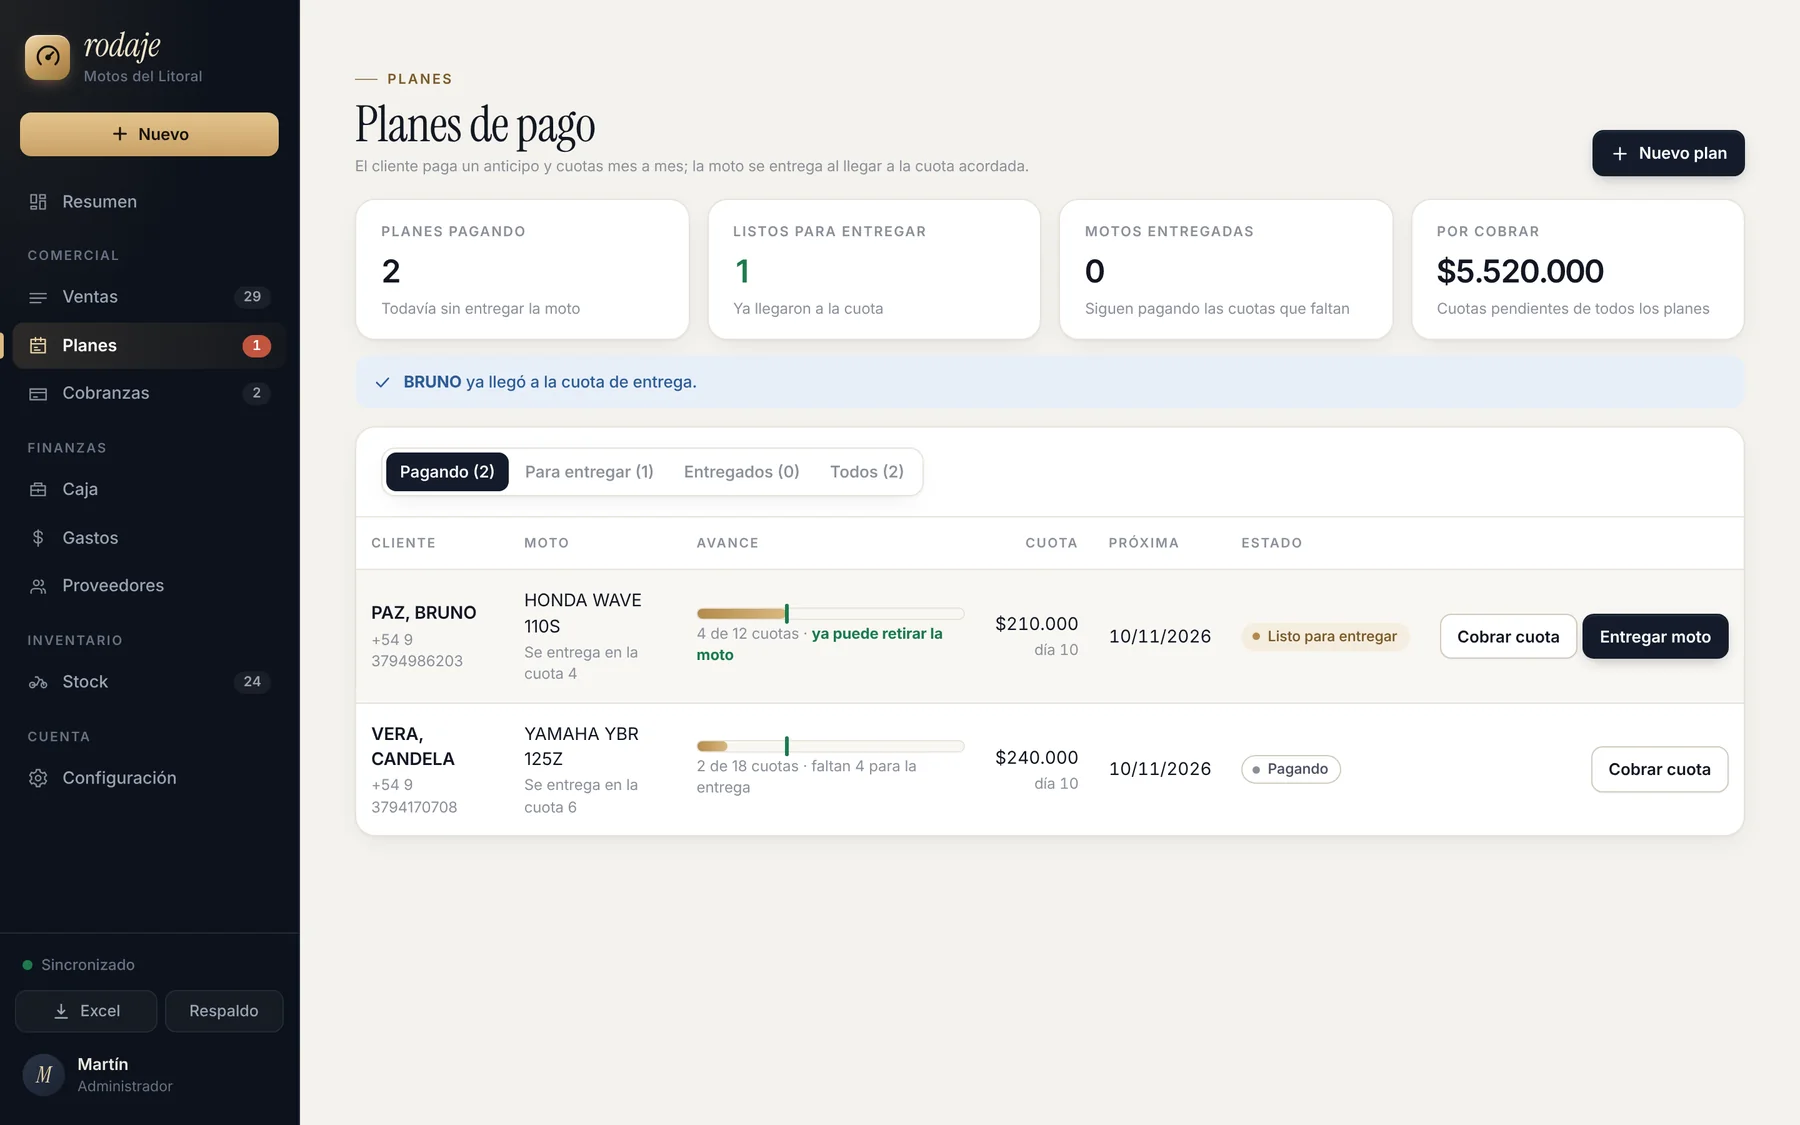Click Martín's avatar with letter M
This screenshot has height=1125, width=1800.
44,1075
